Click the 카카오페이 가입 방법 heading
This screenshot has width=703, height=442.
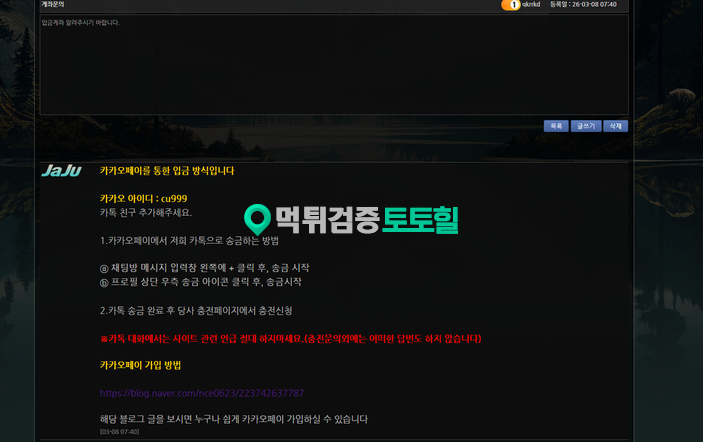[140, 366]
